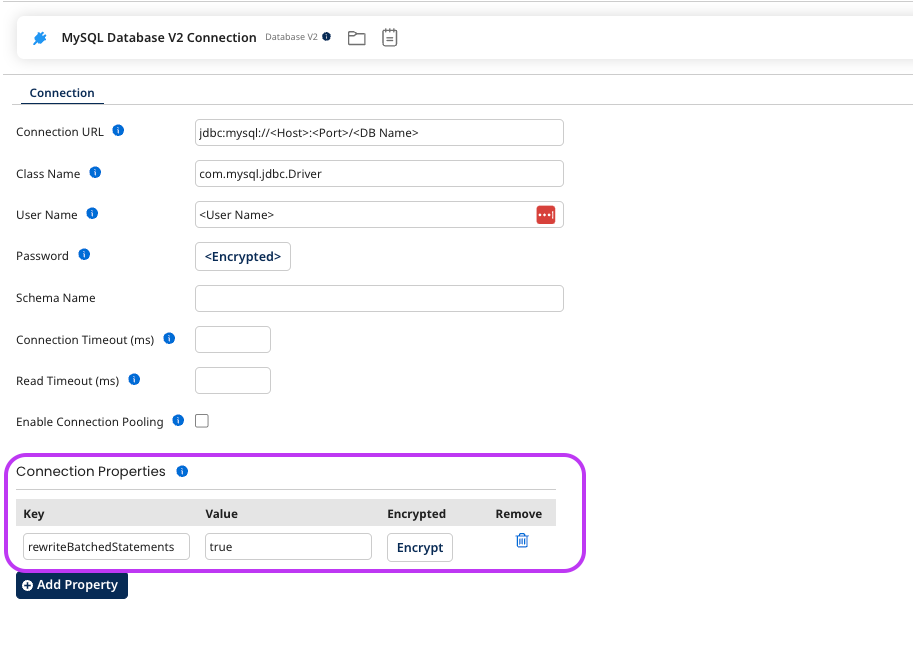Click the info icon beside User Name

point(92,213)
